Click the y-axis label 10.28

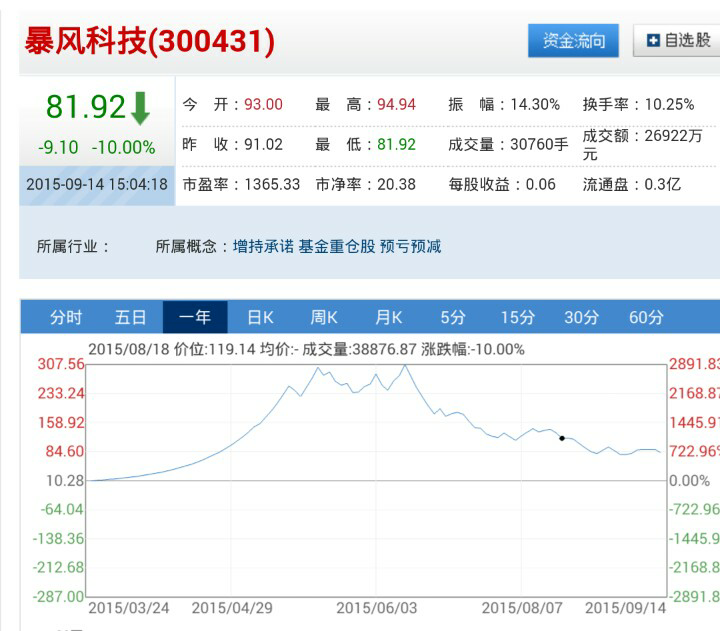tap(66, 481)
